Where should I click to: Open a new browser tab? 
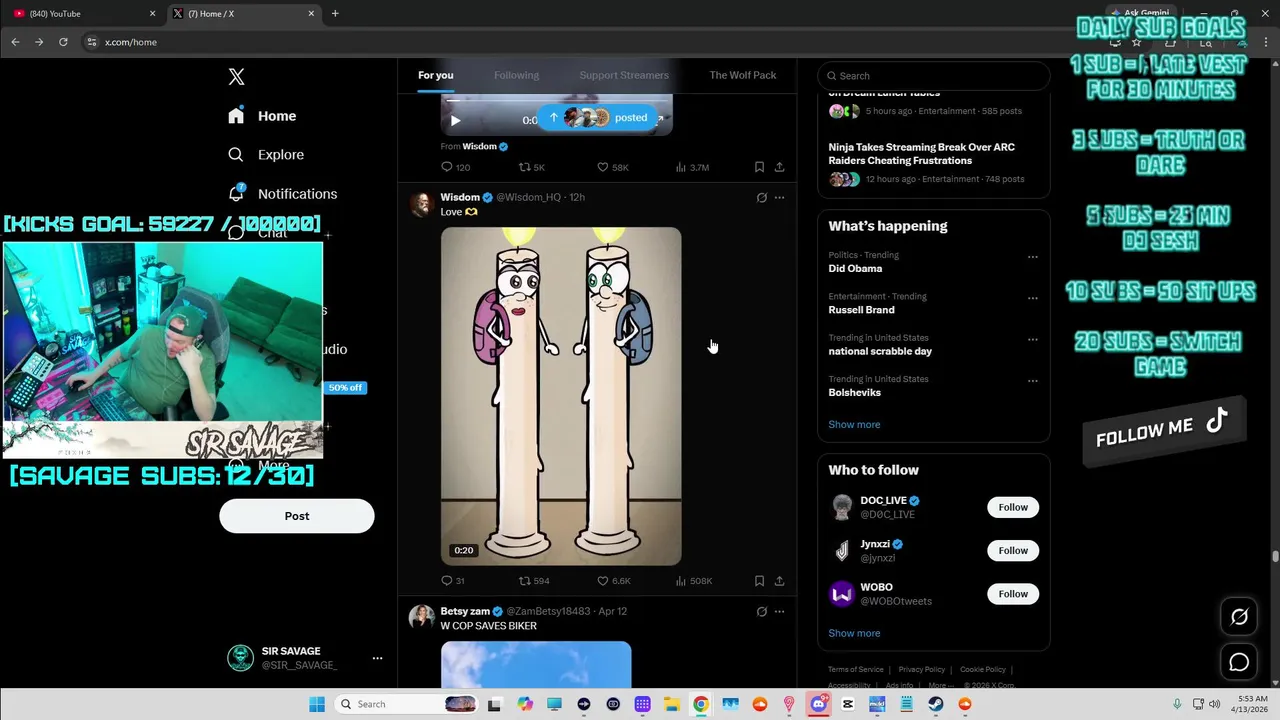(x=335, y=14)
